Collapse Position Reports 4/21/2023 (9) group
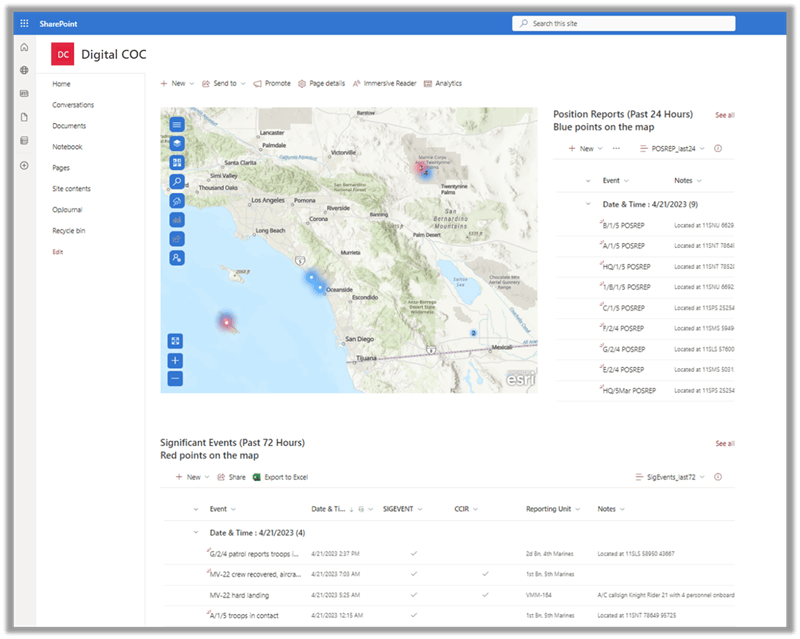This screenshot has width=800, height=639. tap(588, 204)
